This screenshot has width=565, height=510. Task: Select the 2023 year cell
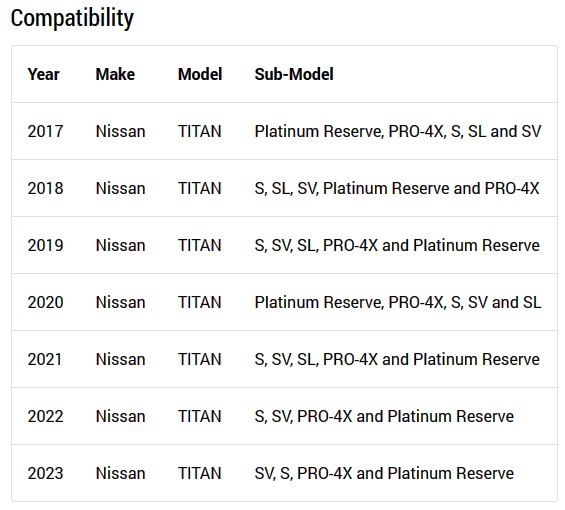[x=45, y=473]
